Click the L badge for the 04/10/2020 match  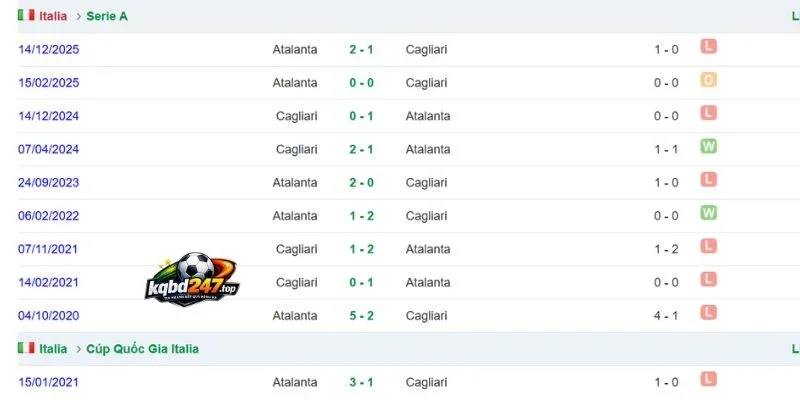pos(708,313)
